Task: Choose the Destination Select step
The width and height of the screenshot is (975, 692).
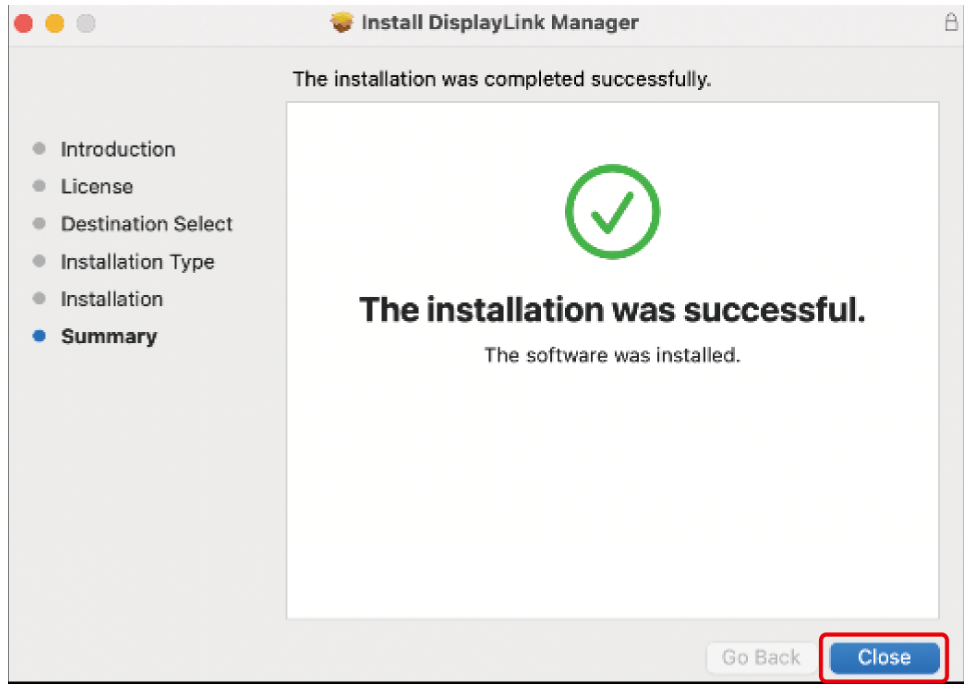Action: (x=146, y=224)
